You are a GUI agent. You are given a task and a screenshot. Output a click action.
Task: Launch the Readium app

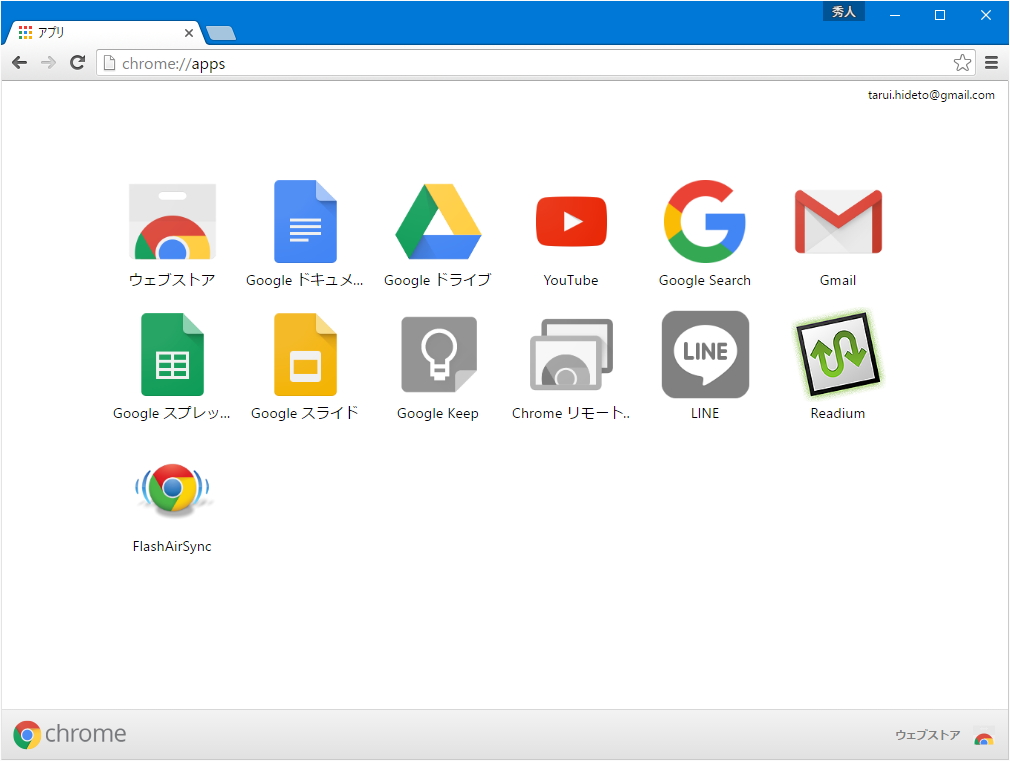point(838,354)
